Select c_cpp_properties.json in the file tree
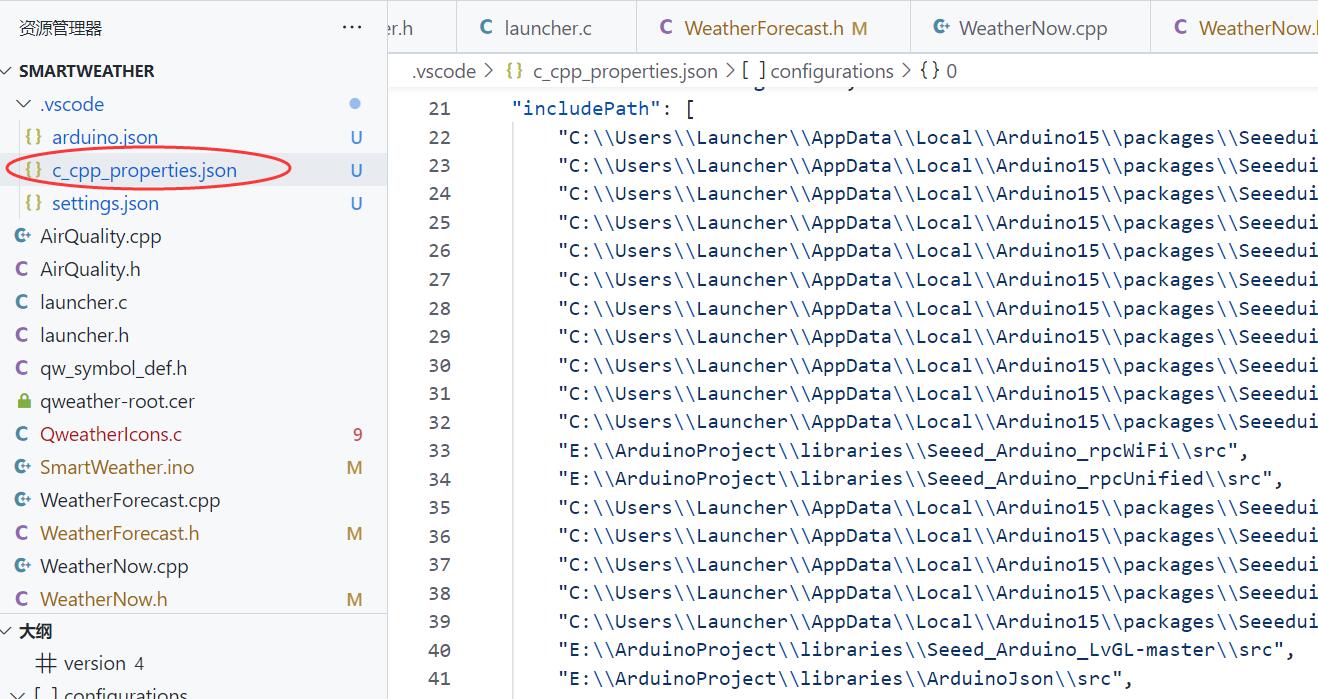 click(x=144, y=170)
